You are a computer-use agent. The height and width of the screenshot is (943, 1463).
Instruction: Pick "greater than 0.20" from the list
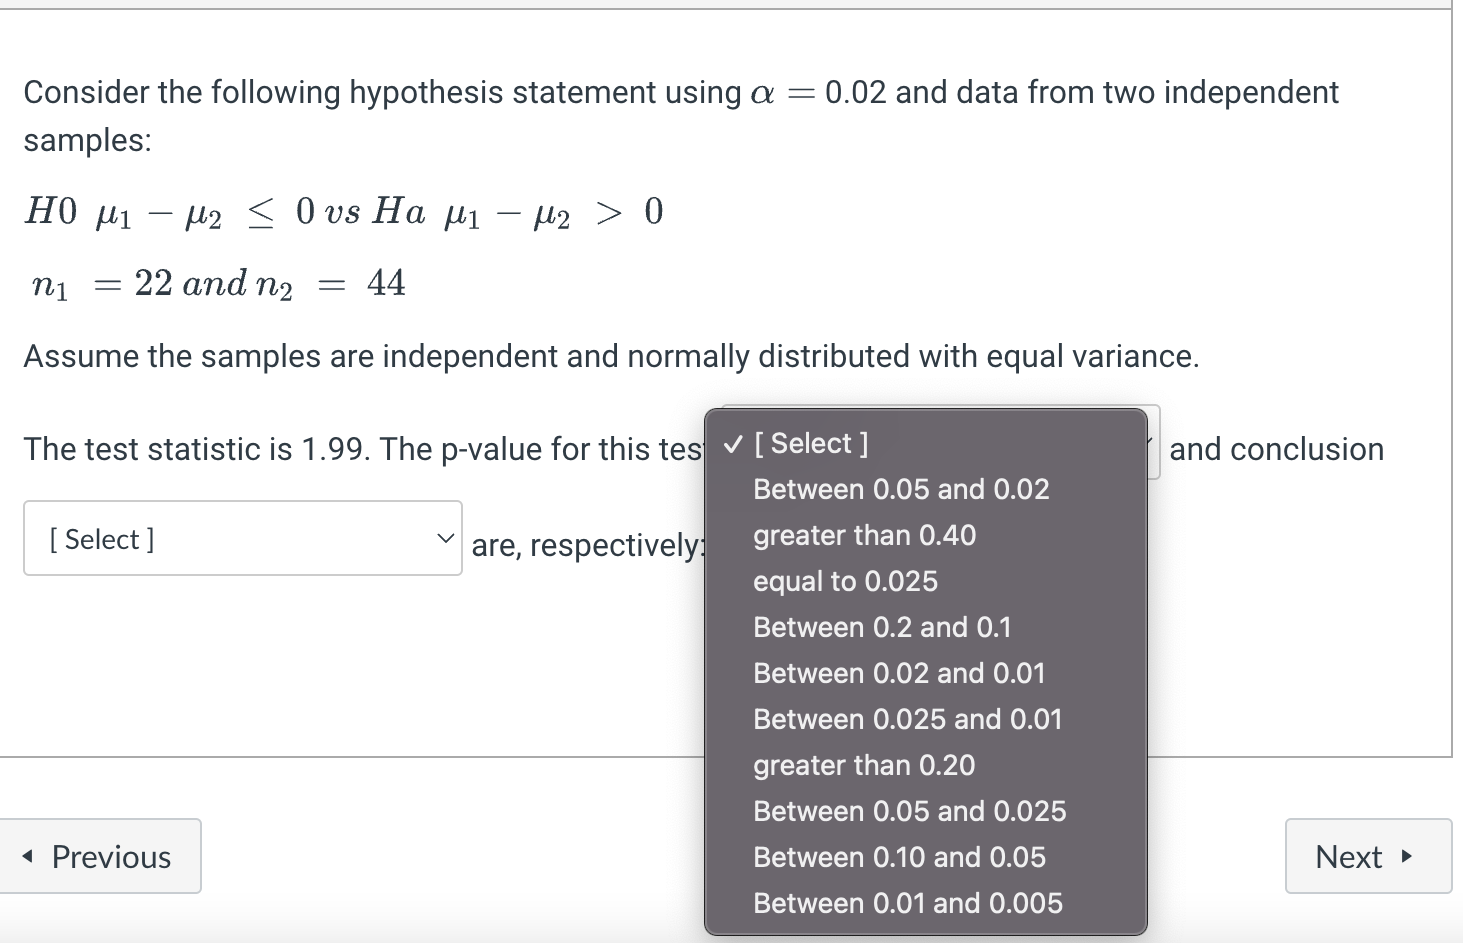point(864,765)
